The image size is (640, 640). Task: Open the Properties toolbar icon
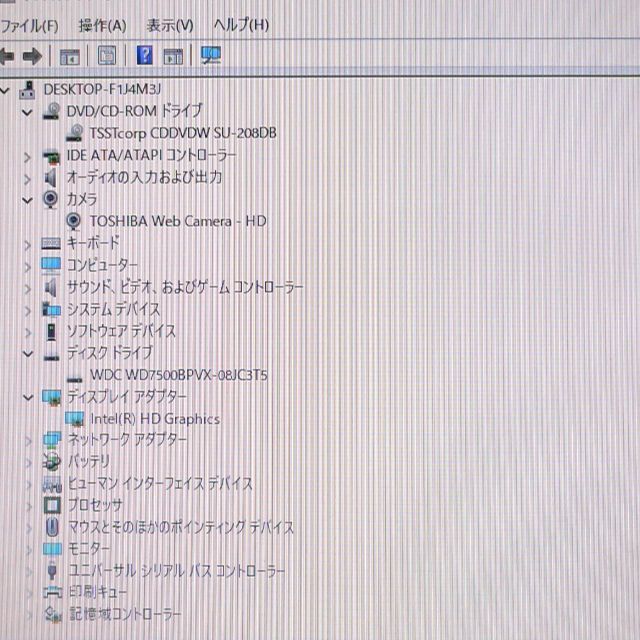pos(107,56)
